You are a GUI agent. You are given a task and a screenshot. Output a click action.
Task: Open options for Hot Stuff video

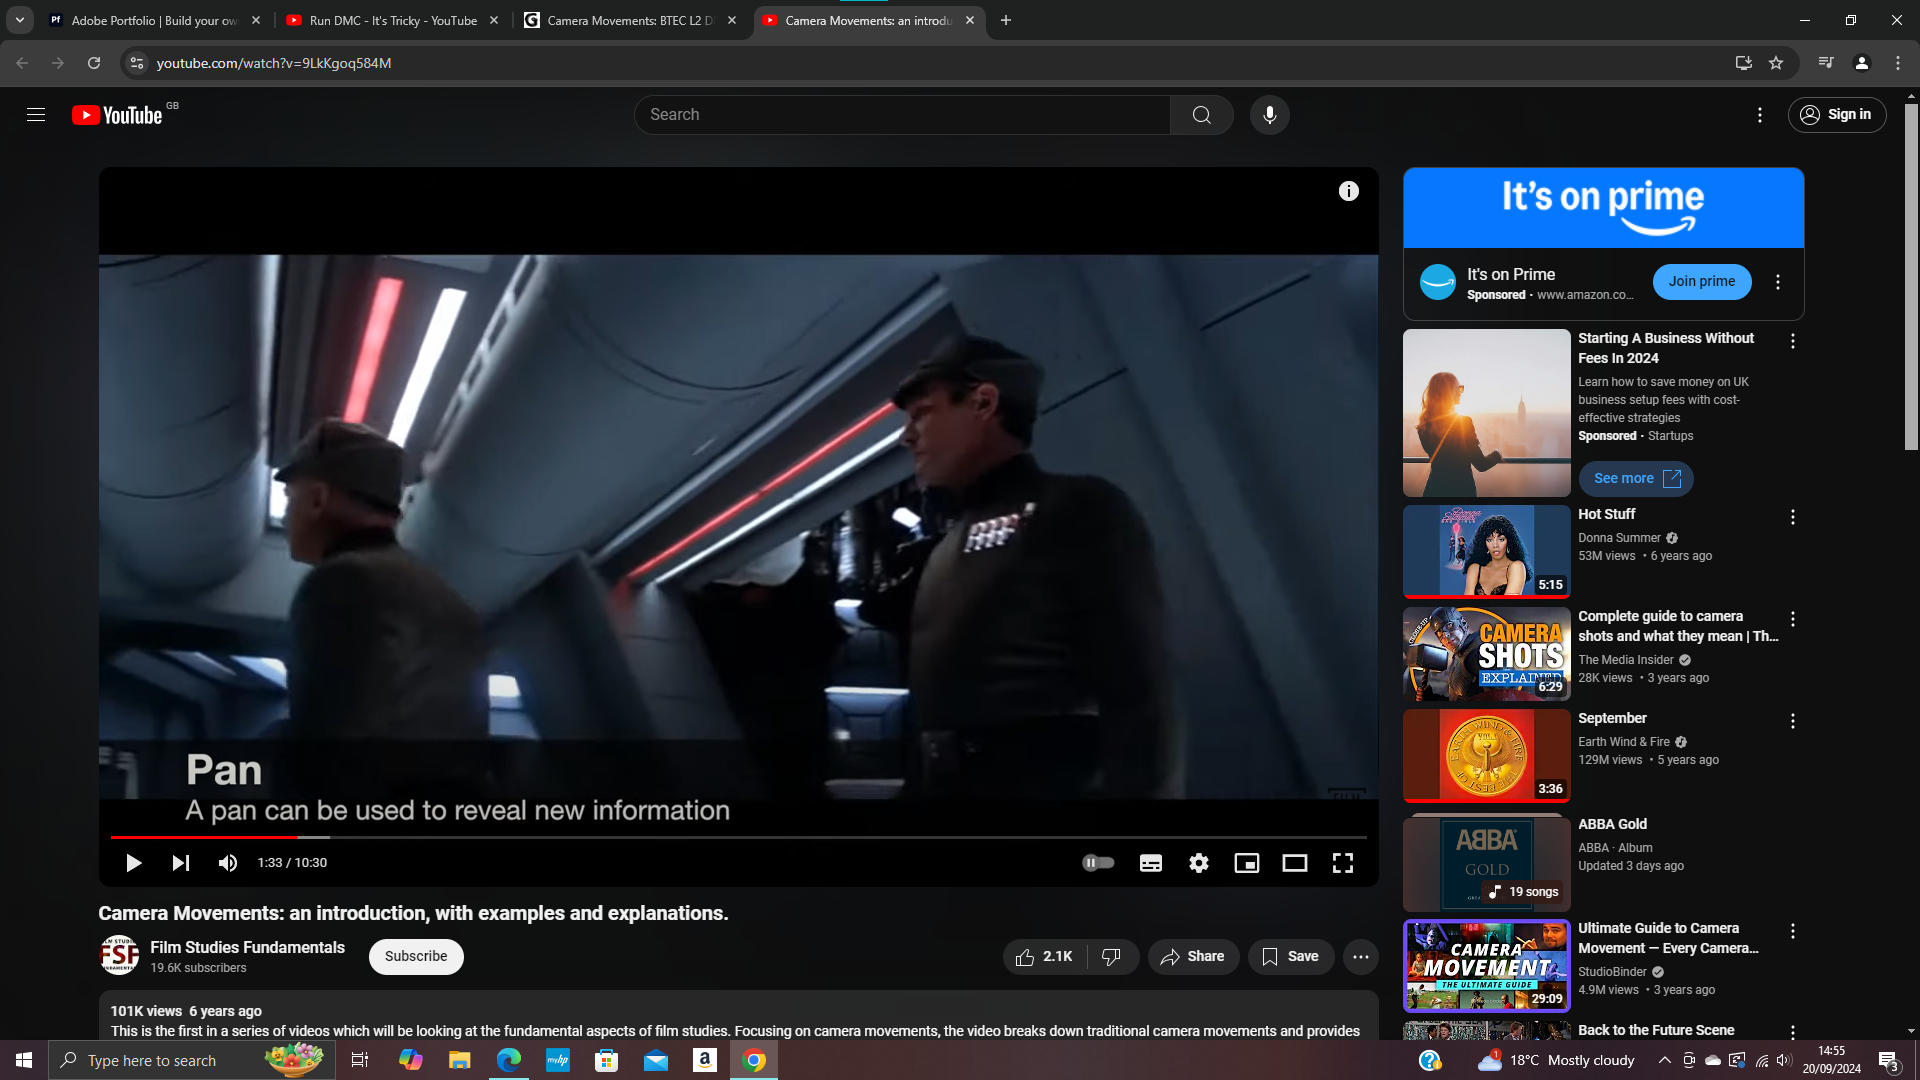point(1792,518)
